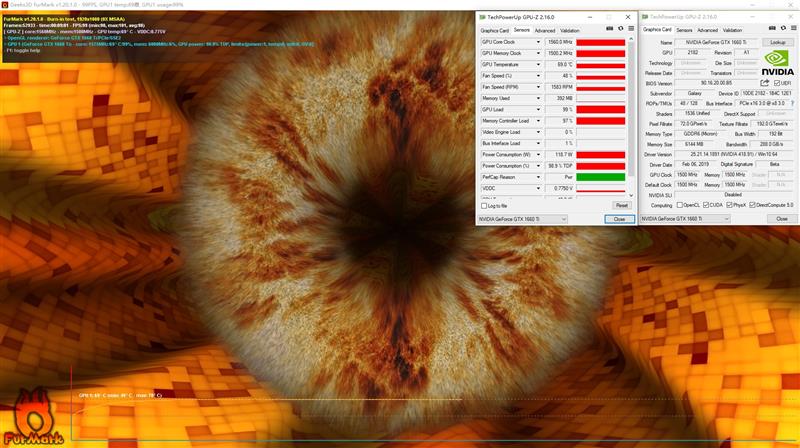Click GPU Load red graph bar
This screenshot has width=800, height=448.
601,109
